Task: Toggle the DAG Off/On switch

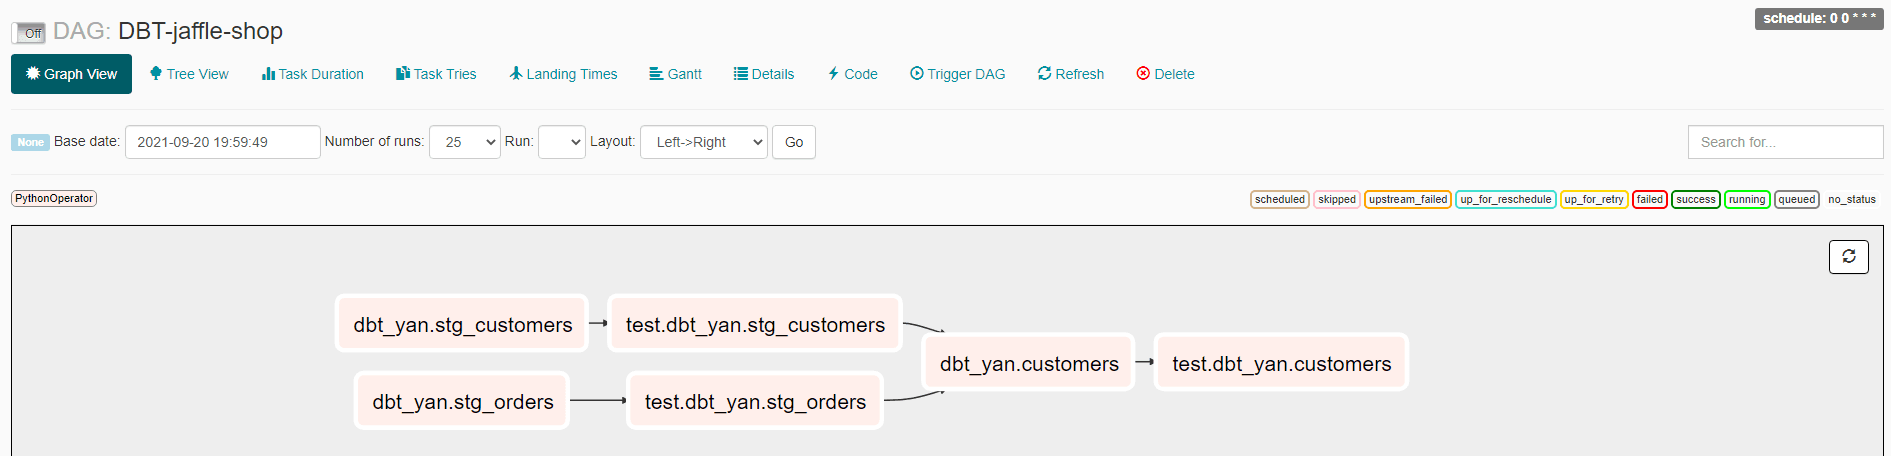Action: point(29,33)
